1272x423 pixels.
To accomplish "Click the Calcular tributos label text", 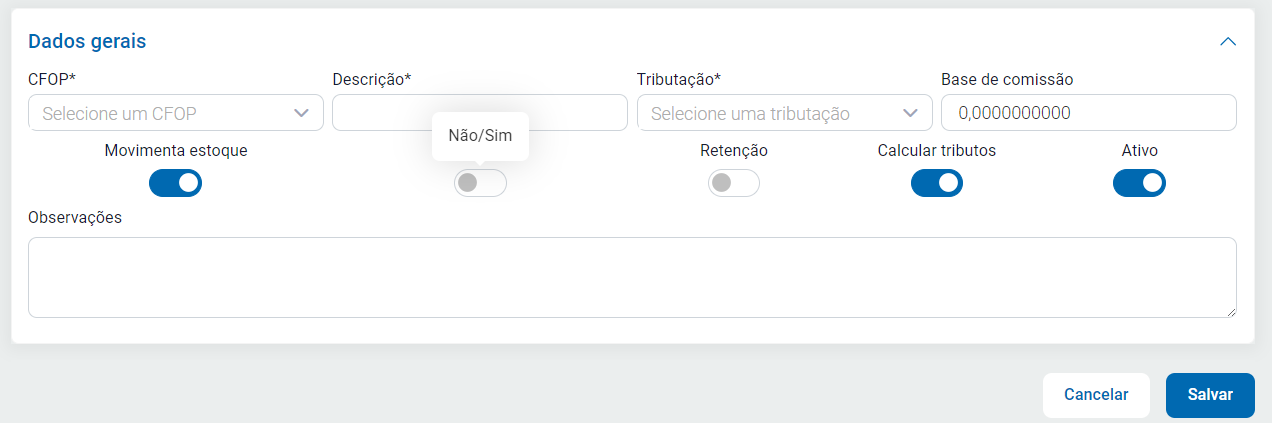I will 937,151.
